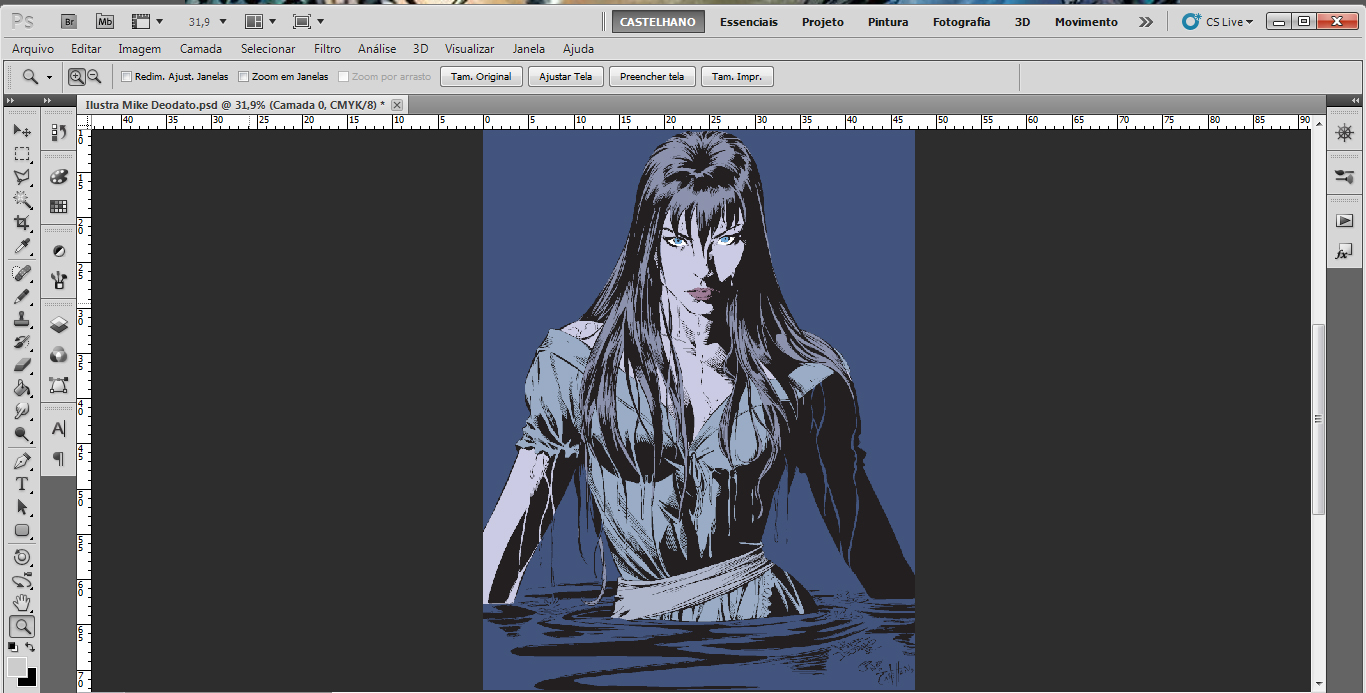This screenshot has width=1366, height=693.
Task: Select the Clone Stamp tool
Action: (21, 319)
